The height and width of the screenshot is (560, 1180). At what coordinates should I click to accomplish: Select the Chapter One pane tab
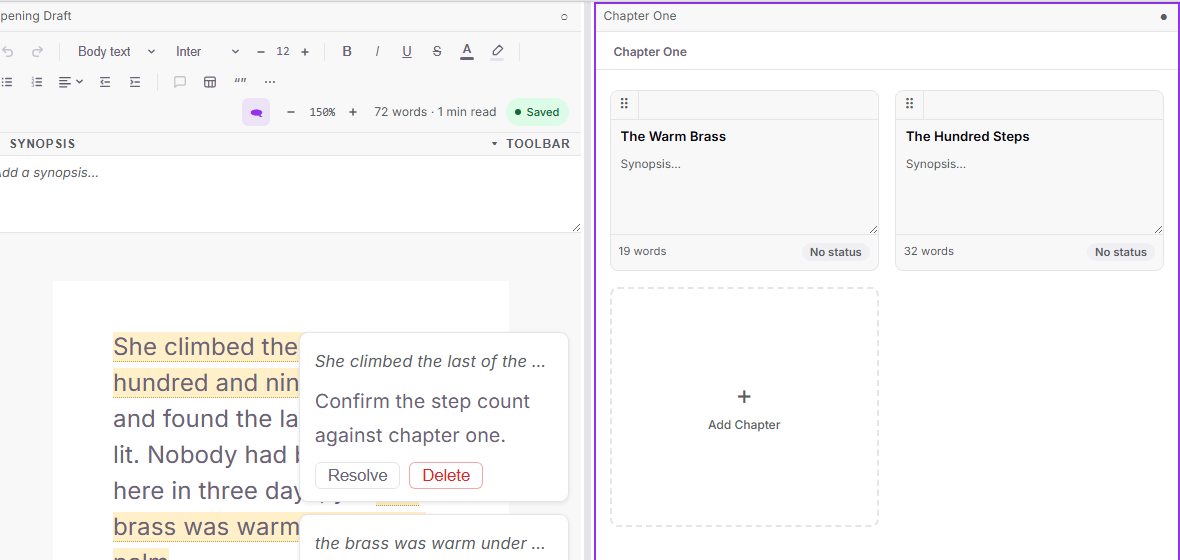640,16
